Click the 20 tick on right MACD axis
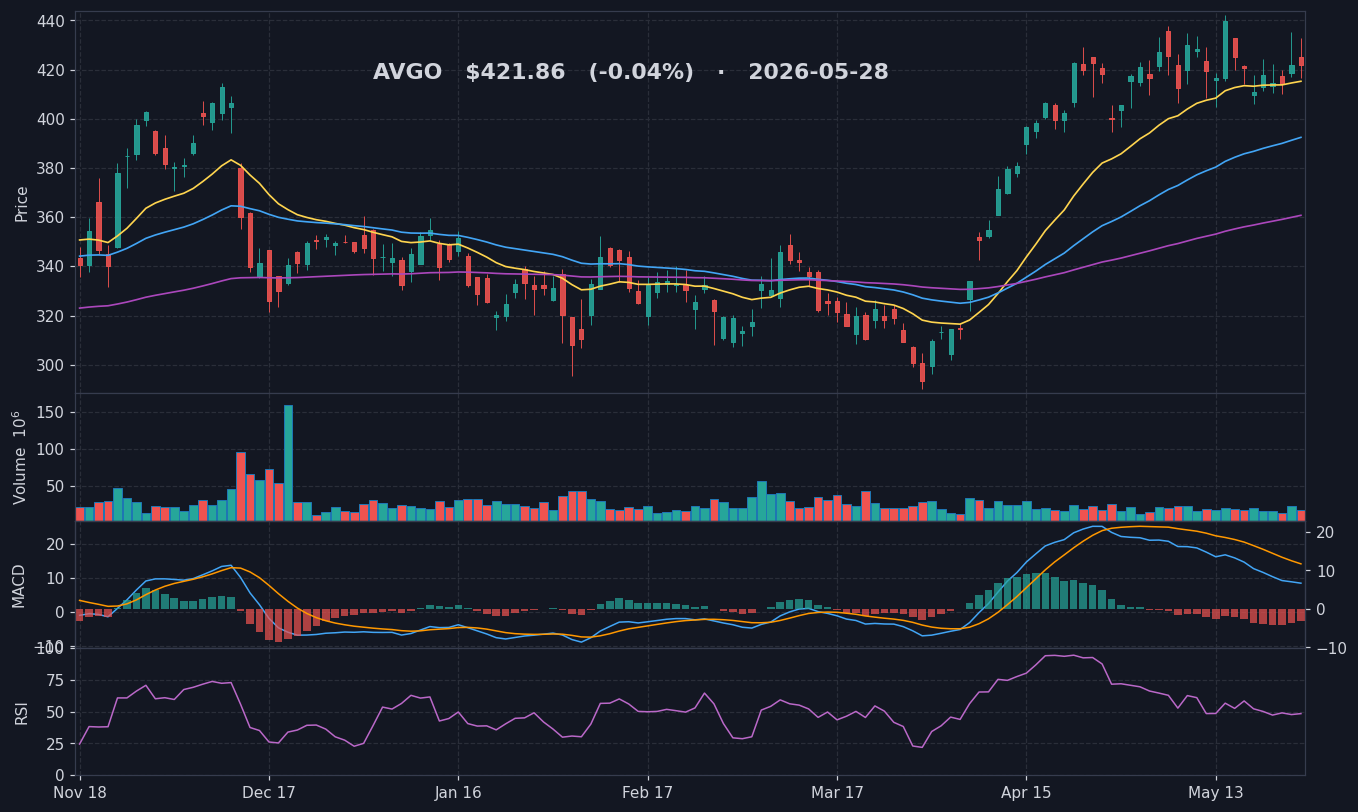This screenshot has height=812, width=1358. (x=1324, y=533)
